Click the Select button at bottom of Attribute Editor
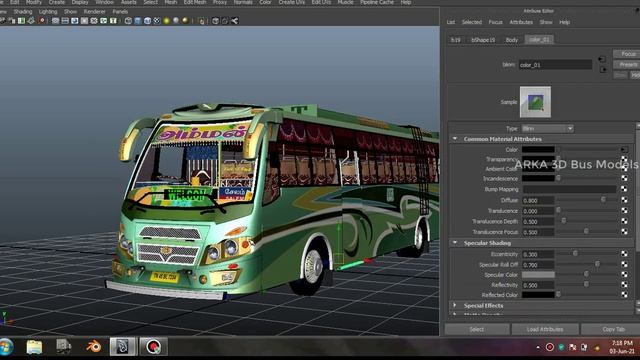640x360 pixels. [477, 329]
